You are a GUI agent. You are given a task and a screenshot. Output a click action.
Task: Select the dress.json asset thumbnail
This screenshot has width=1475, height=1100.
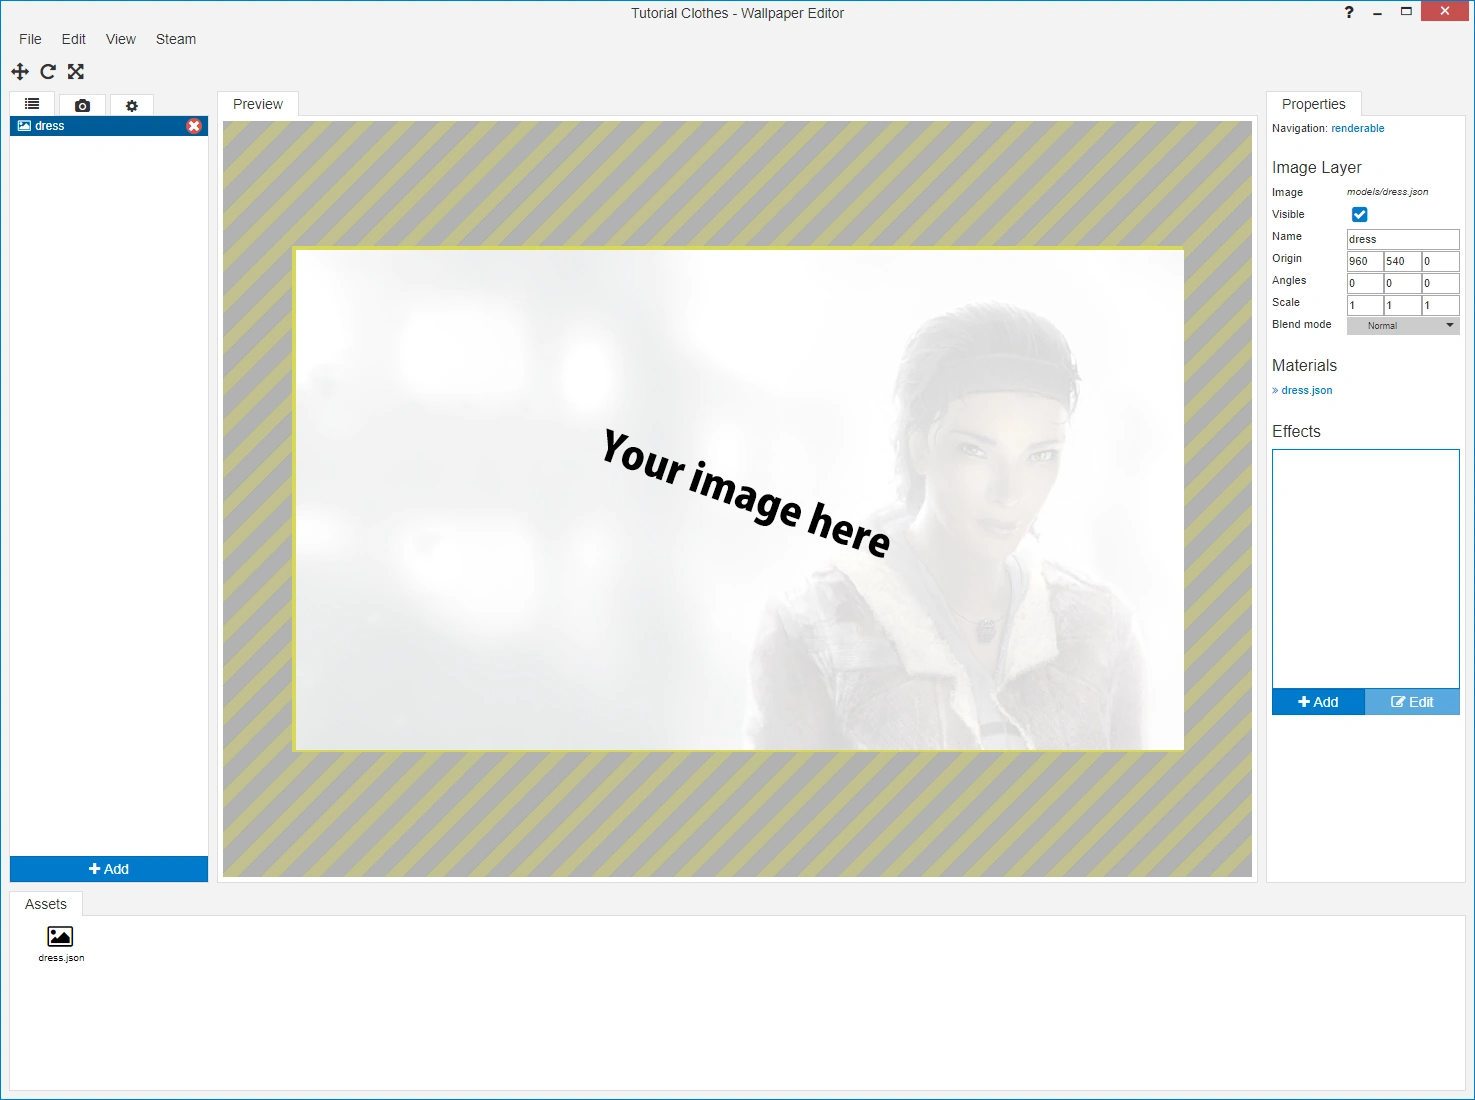tap(61, 944)
